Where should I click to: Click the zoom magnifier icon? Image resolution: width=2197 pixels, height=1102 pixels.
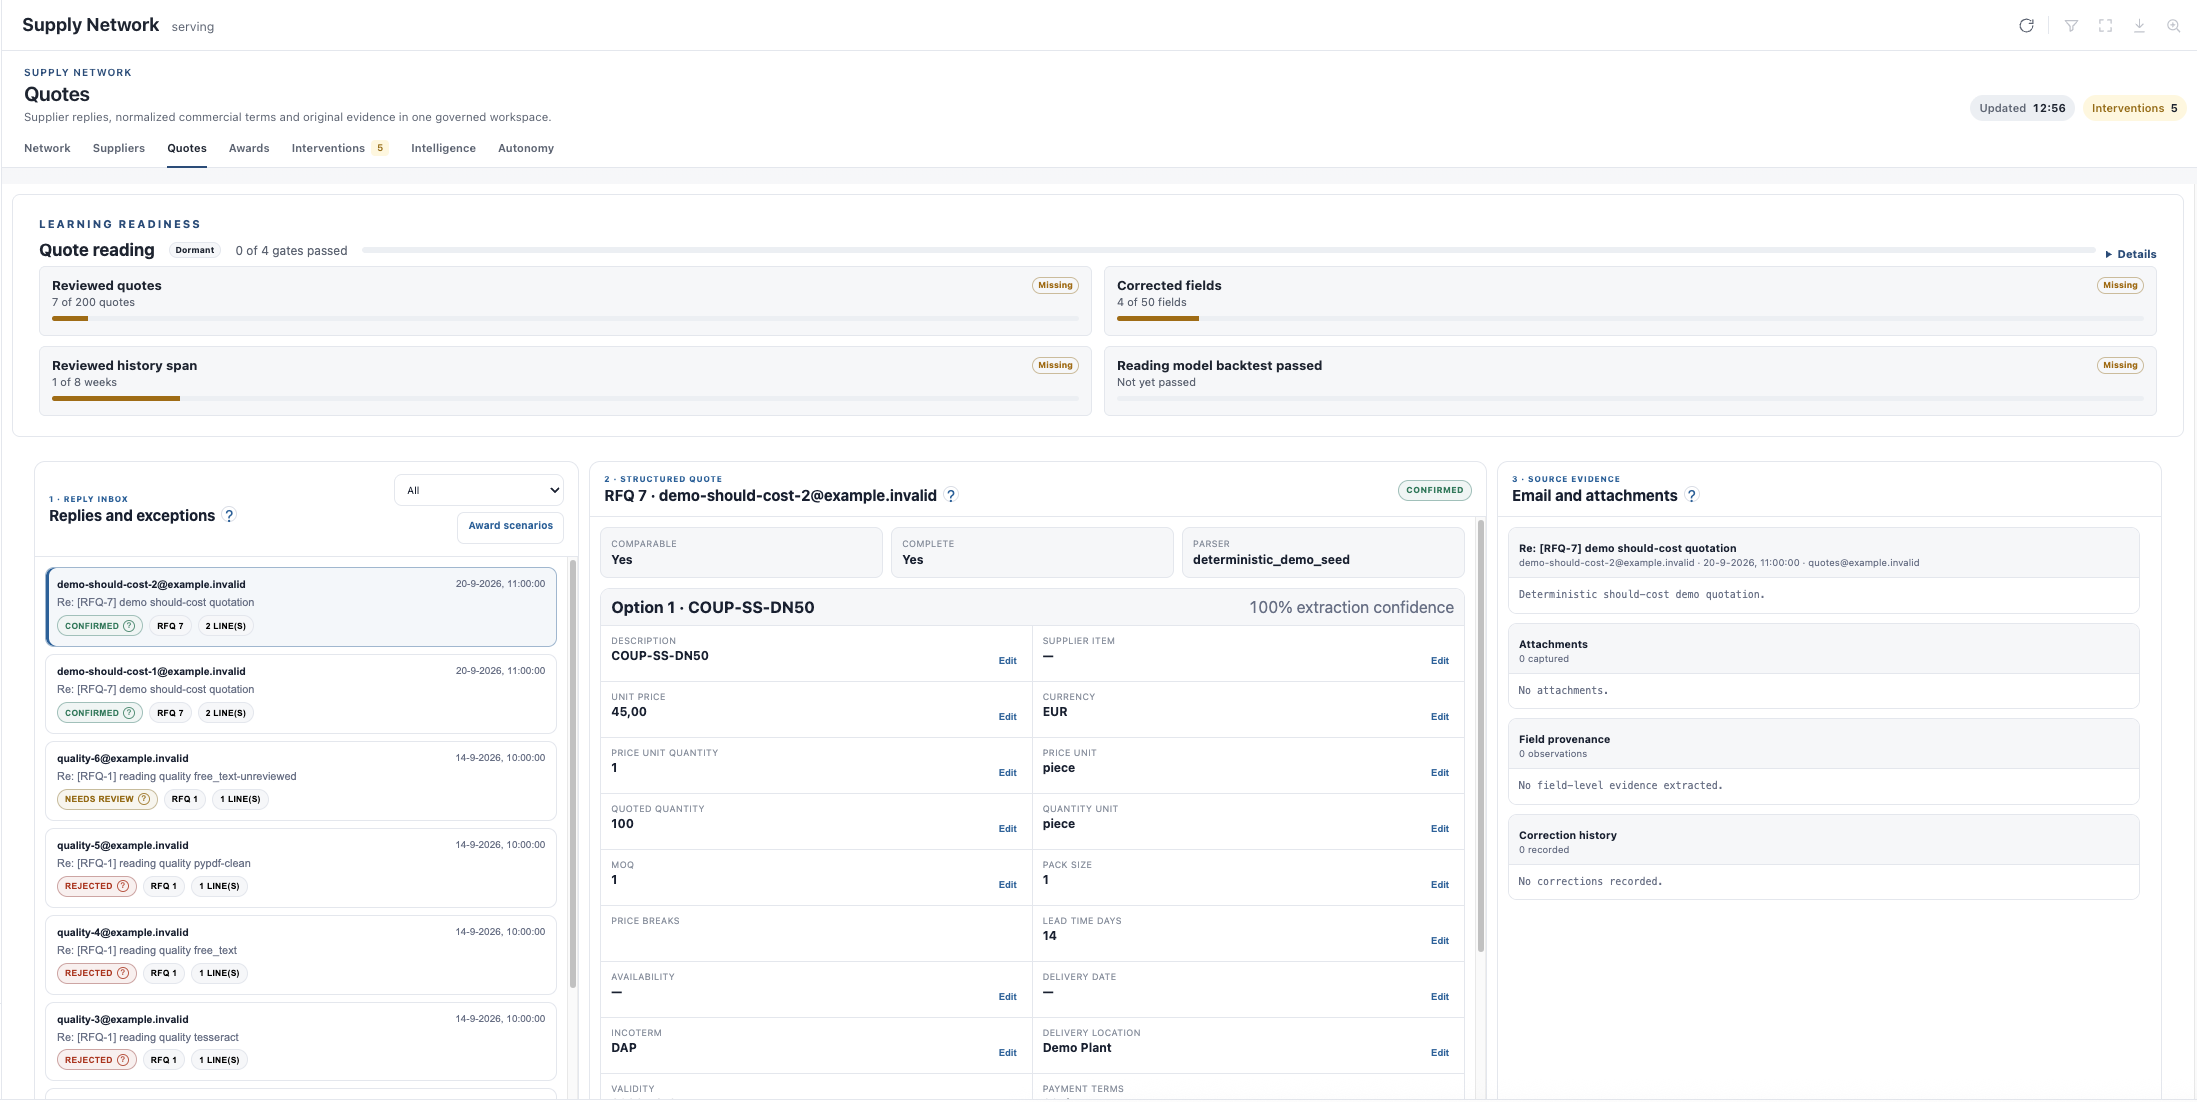[x=2173, y=26]
